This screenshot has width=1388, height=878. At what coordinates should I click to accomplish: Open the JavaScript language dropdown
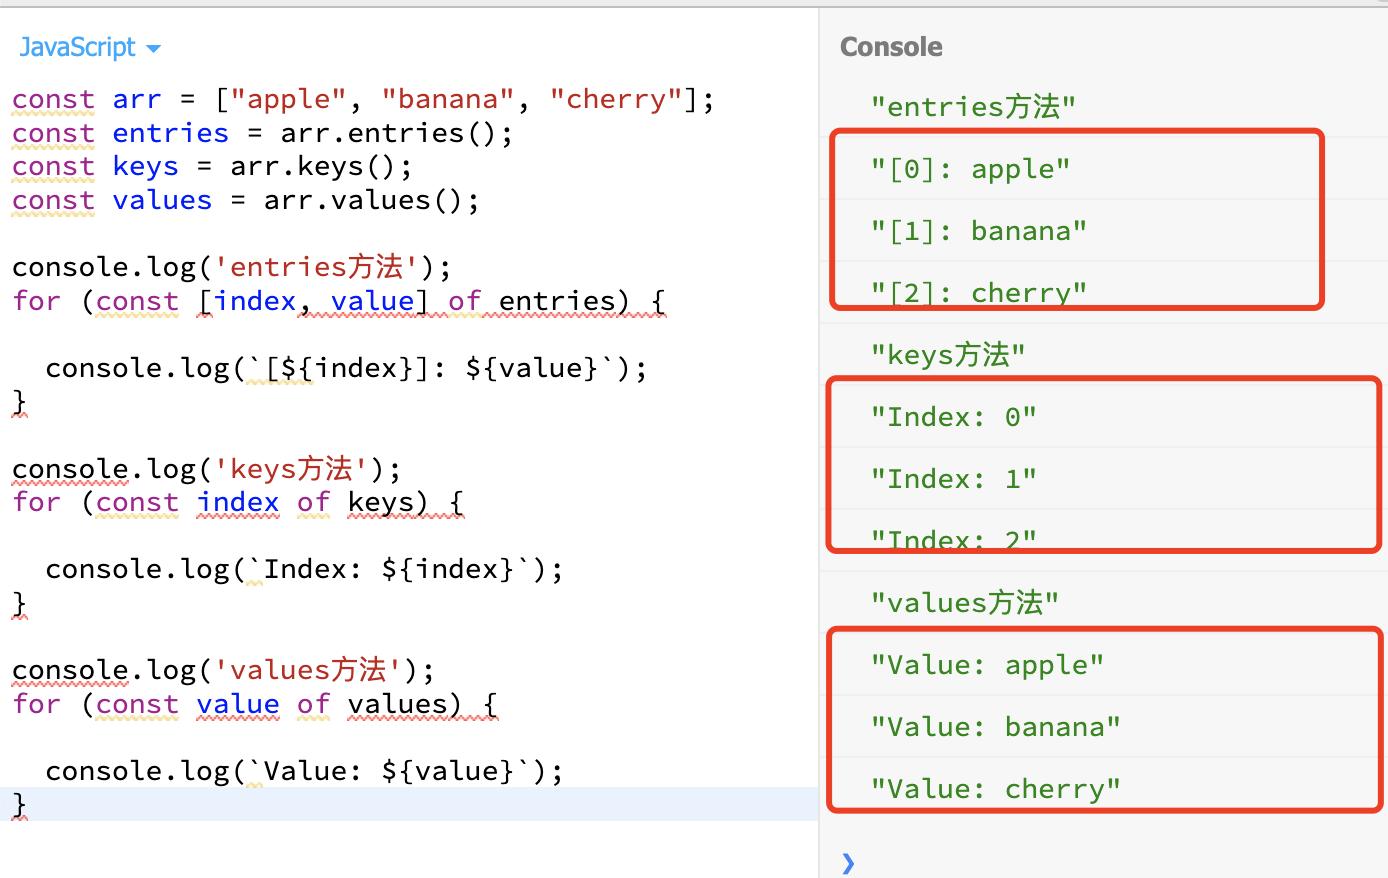coord(78,47)
